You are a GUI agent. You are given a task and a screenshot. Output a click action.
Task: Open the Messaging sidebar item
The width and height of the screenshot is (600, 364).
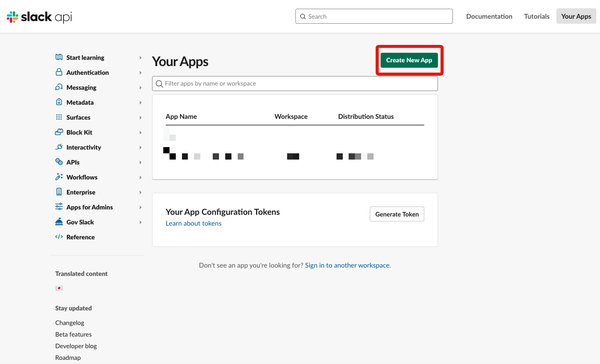tap(81, 87)
